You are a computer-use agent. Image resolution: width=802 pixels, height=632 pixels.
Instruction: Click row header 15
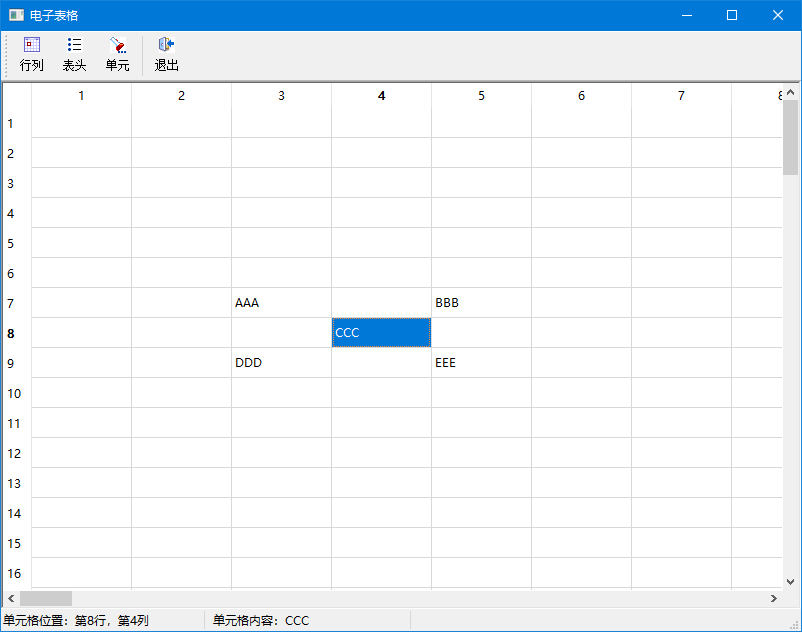pos(17,543)
